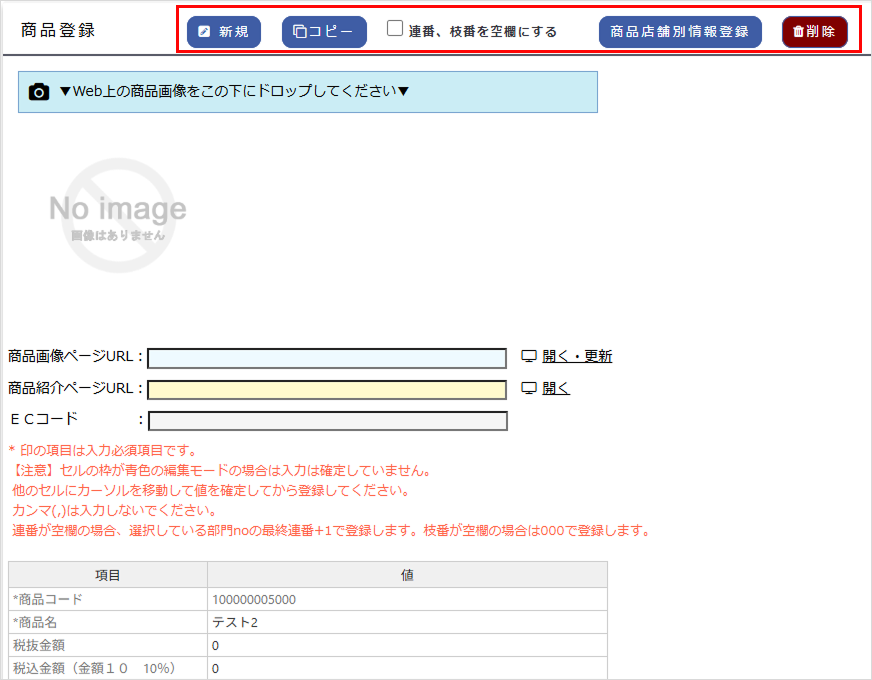Image resolution: width=872 pixels, height=680 pixels.
Task: Open 商品店舗別情報登録
Action: coord(680,32)
